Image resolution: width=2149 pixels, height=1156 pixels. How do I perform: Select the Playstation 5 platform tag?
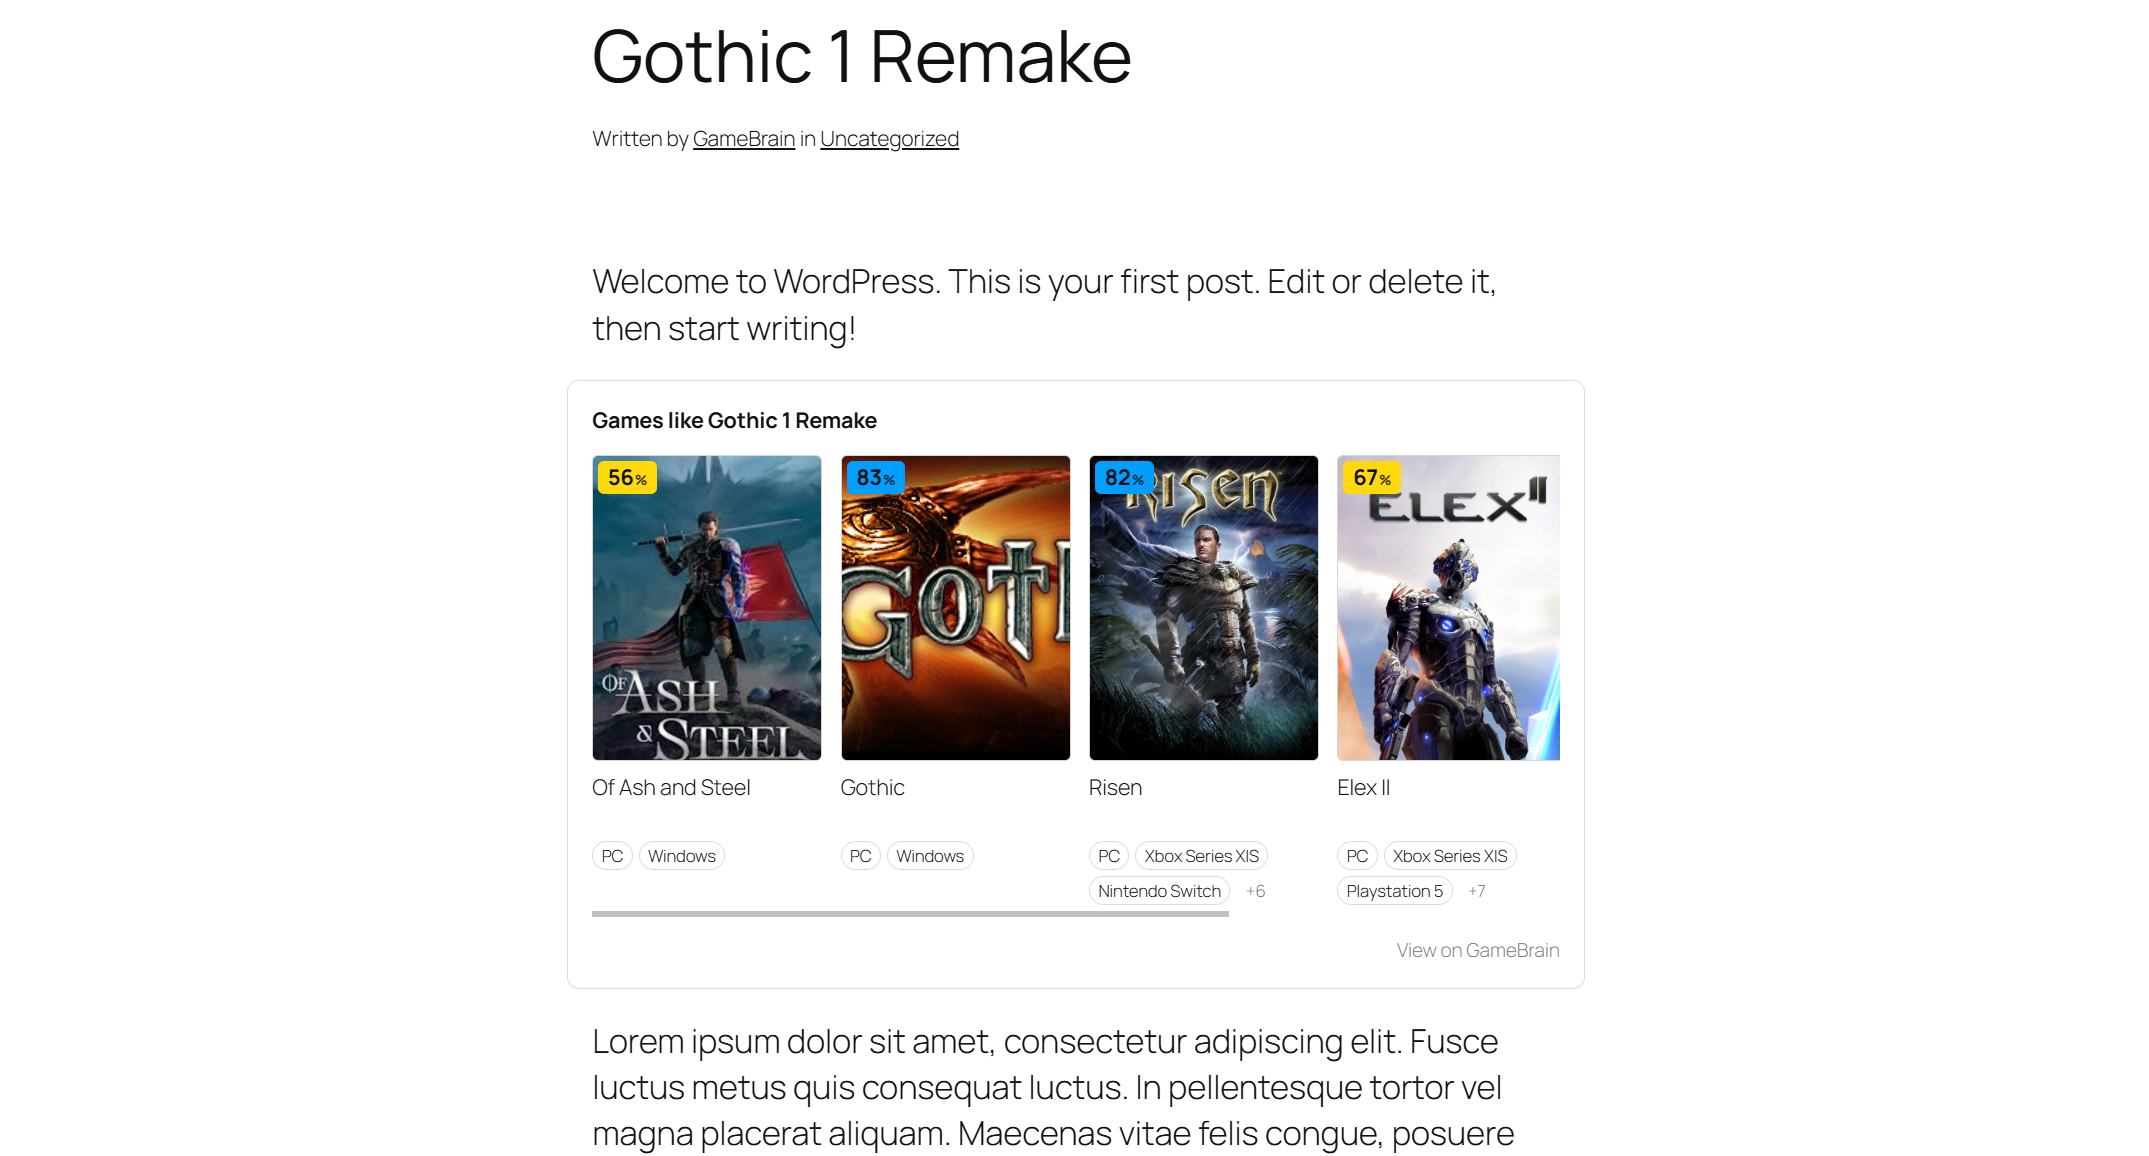coord(1394,891)
